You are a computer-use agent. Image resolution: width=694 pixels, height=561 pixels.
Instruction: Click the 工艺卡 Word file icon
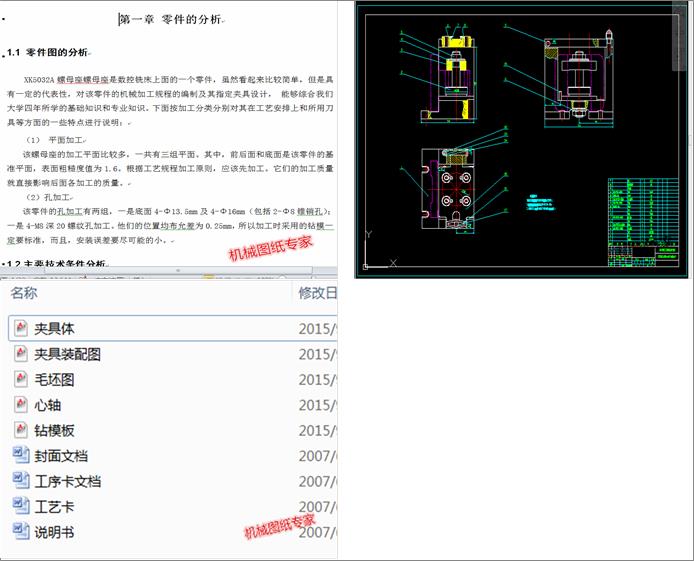21,506
